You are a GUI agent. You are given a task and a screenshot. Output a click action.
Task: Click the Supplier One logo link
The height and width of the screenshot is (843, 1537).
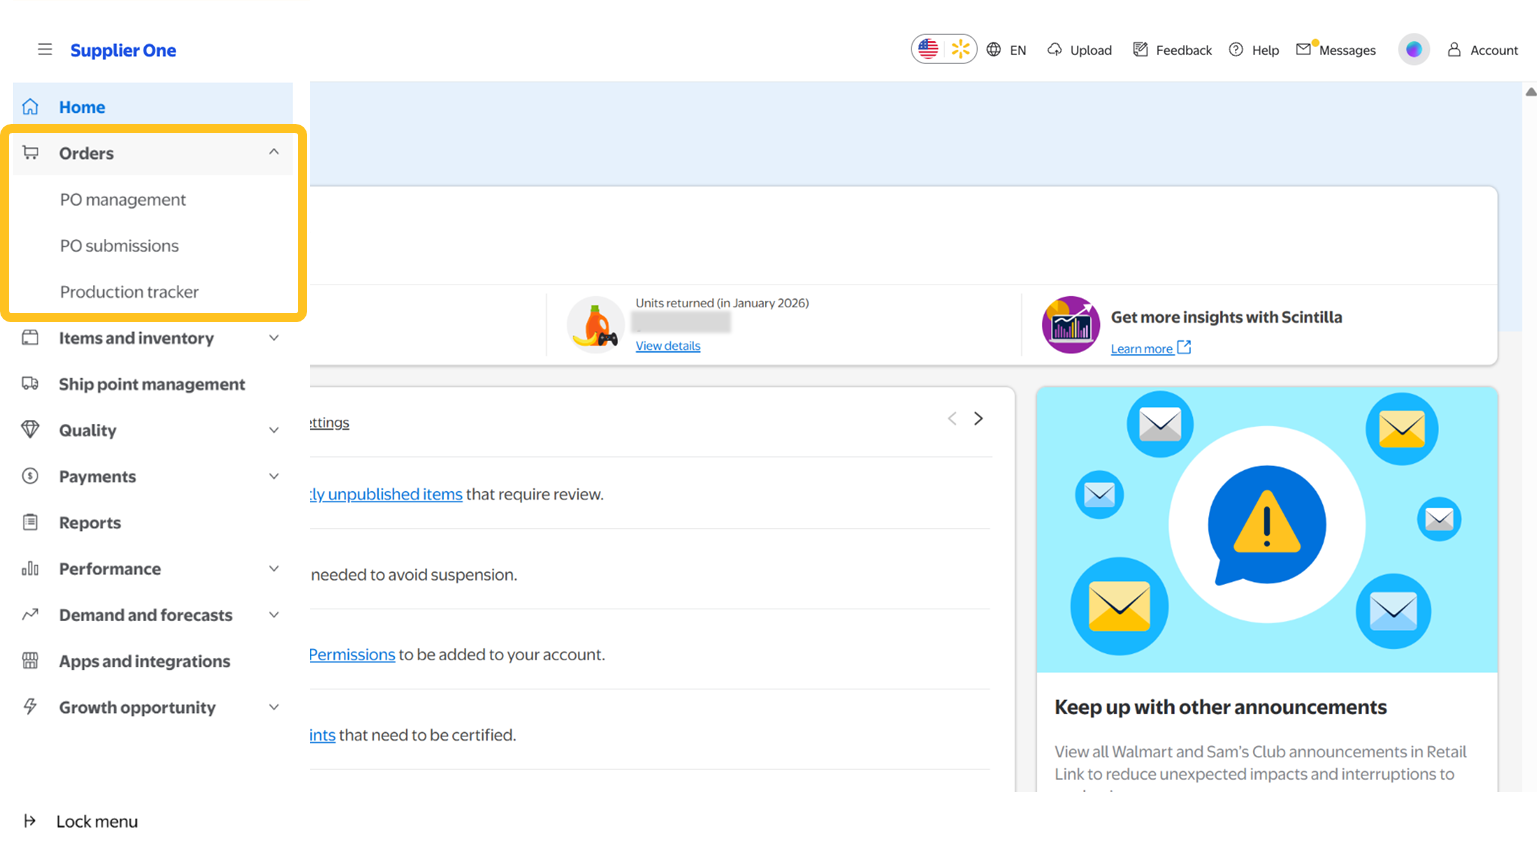click(123, 50)
